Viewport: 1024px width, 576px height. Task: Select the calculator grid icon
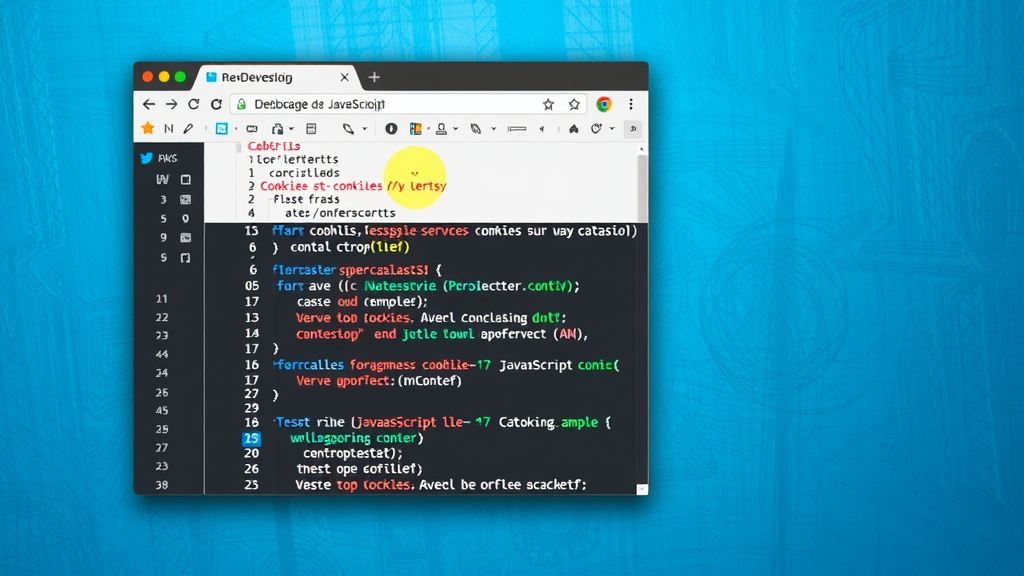point(312,128)
